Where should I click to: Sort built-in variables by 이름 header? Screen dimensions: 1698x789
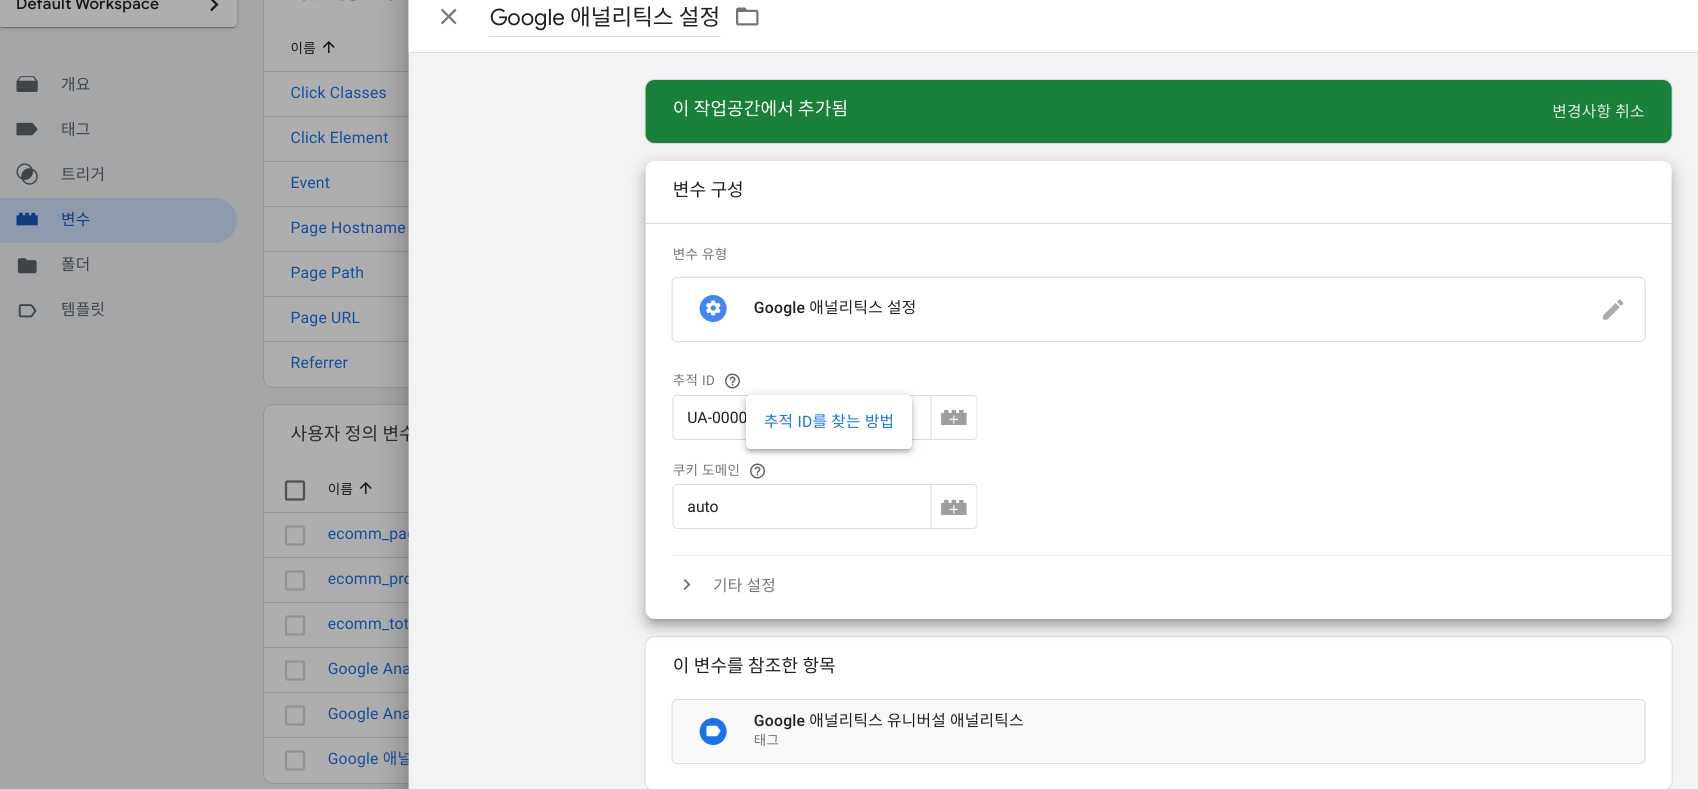click(x=313, y=47)
